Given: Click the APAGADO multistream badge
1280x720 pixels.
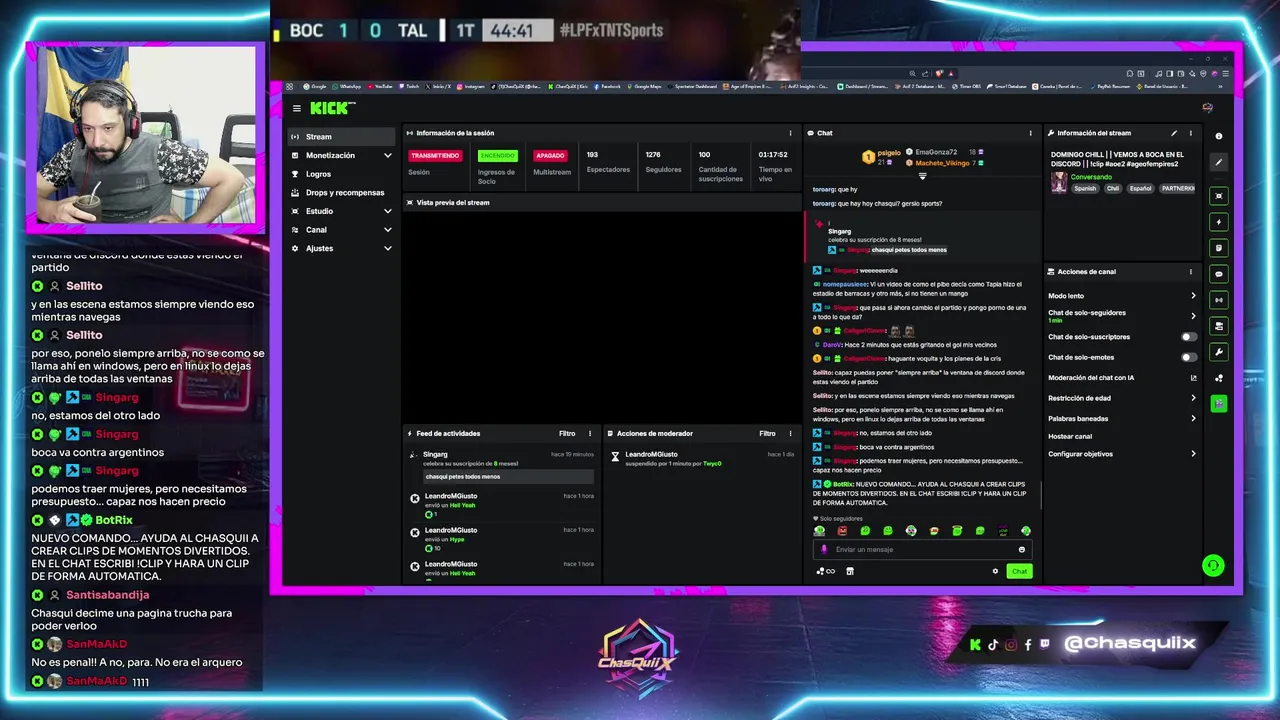Looking at the screenshot, I should coord(550,155).
